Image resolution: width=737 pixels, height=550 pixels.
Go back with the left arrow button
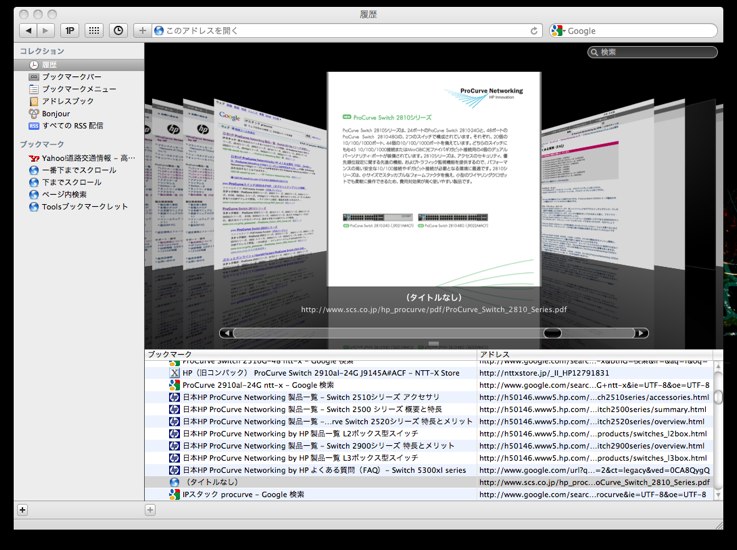(28, 31)
